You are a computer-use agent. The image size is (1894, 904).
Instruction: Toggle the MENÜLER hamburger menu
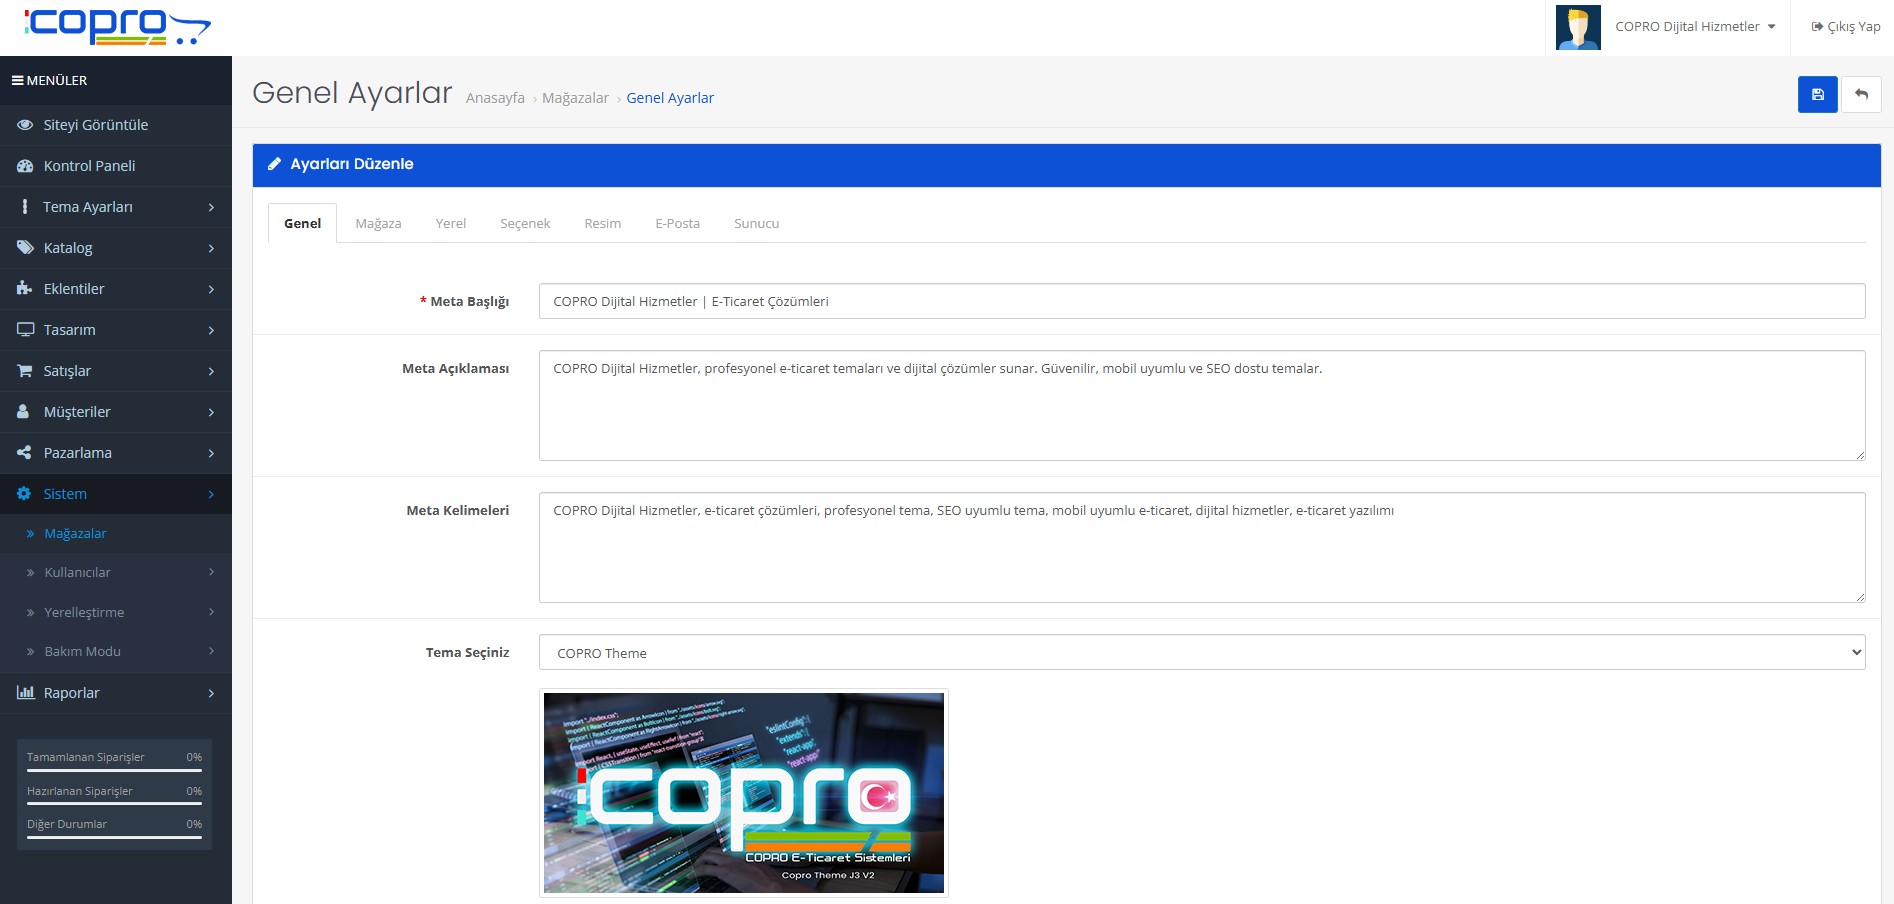[18, 80]
